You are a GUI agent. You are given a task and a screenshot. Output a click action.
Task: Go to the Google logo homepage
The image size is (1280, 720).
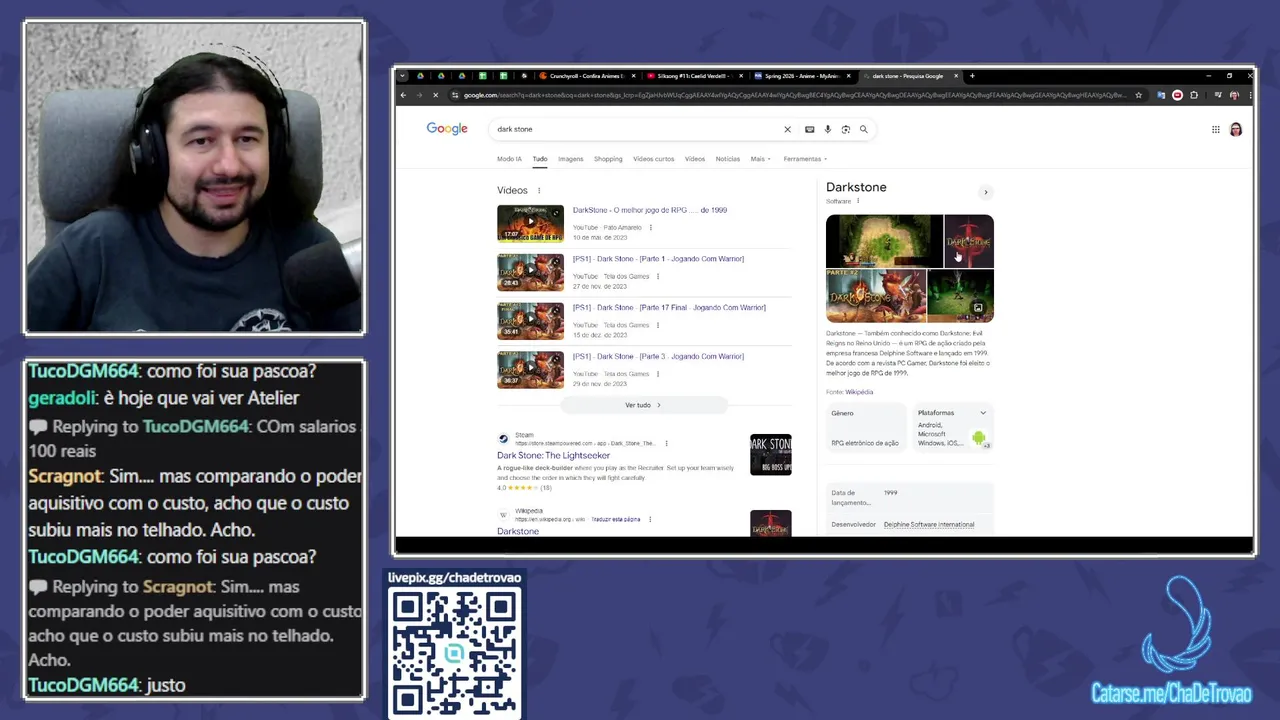point(447,129)
